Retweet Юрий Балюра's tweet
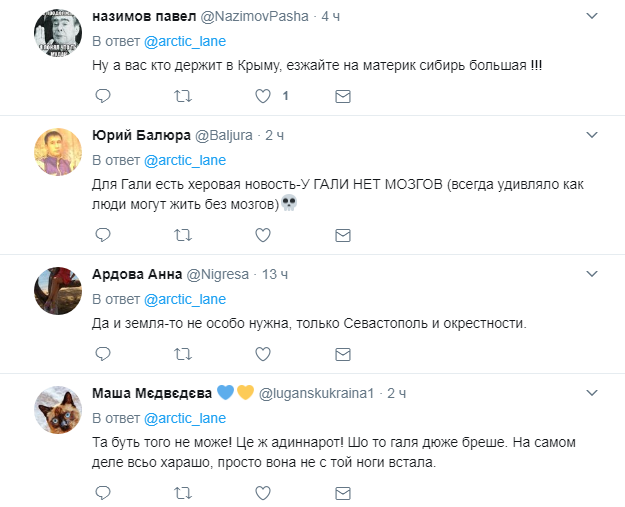Image resolution: width=625 pixels, height=507 pixels. [182, 235]
